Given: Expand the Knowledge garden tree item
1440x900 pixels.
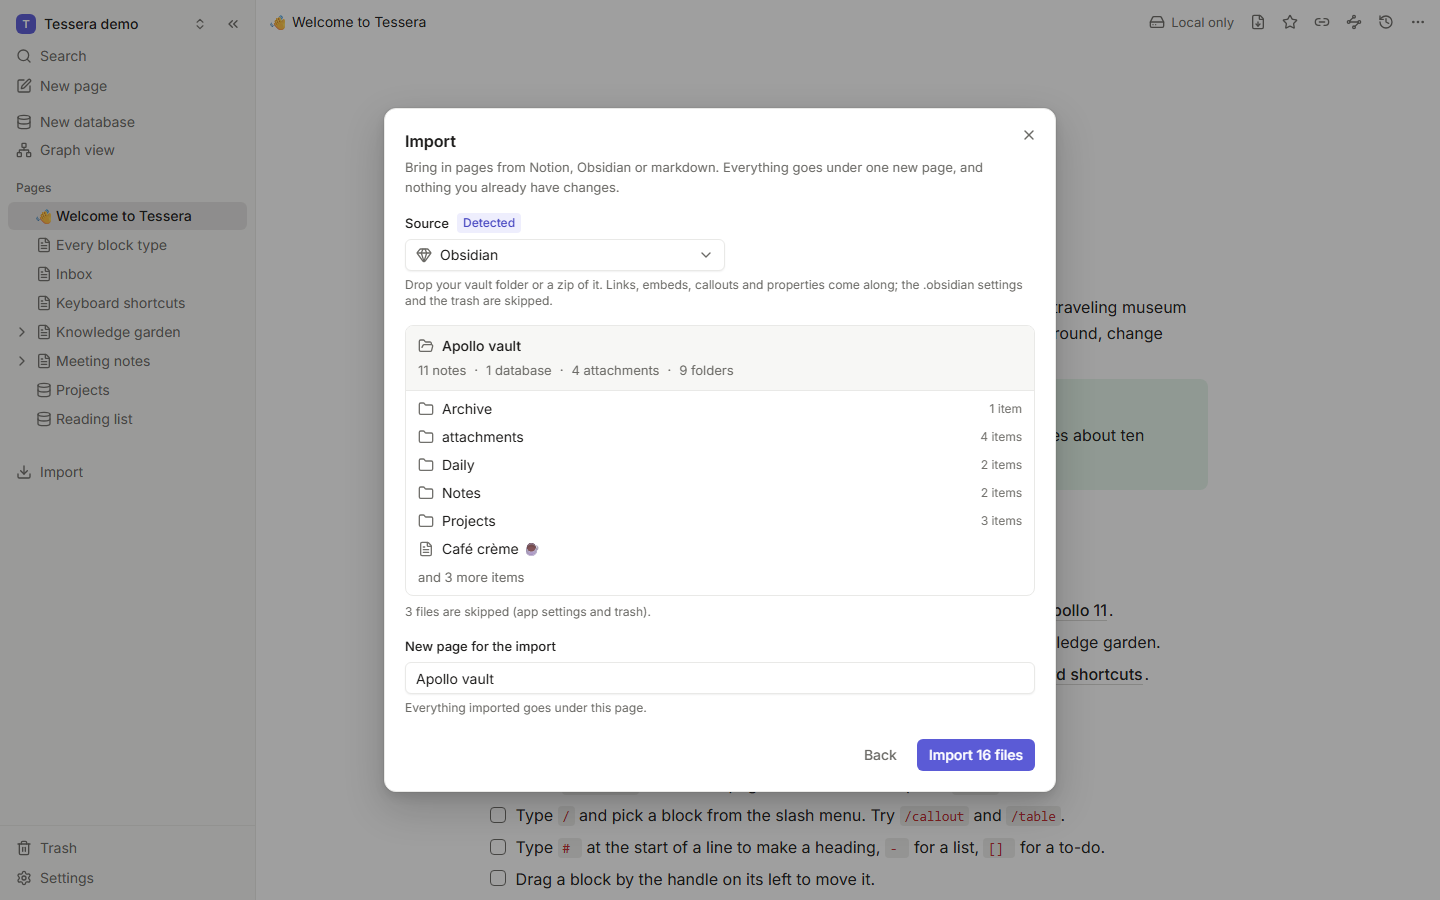Looking at the screenshot, I should click(22, 332).
